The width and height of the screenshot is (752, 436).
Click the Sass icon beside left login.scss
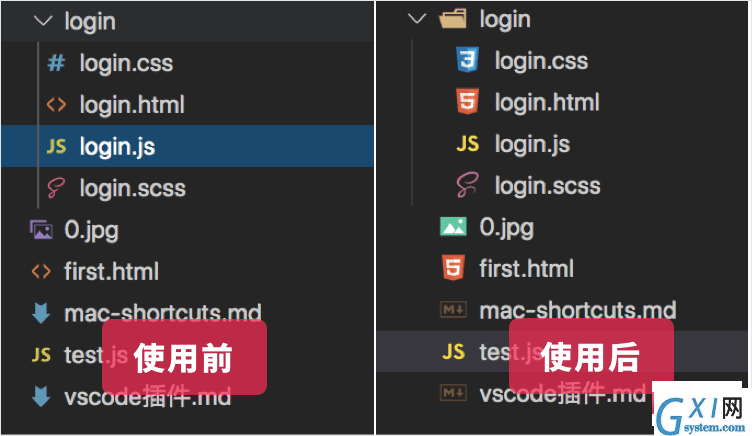(x=56, y=188)
